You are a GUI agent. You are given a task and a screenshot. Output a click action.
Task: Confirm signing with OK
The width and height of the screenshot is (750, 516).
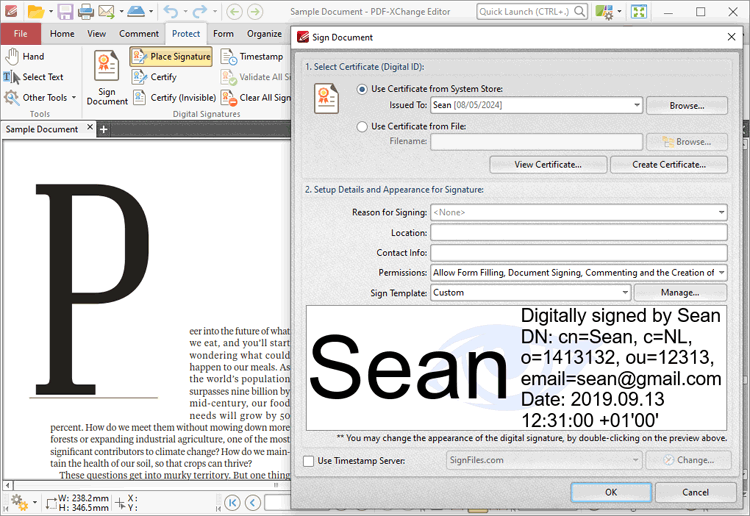611,492
